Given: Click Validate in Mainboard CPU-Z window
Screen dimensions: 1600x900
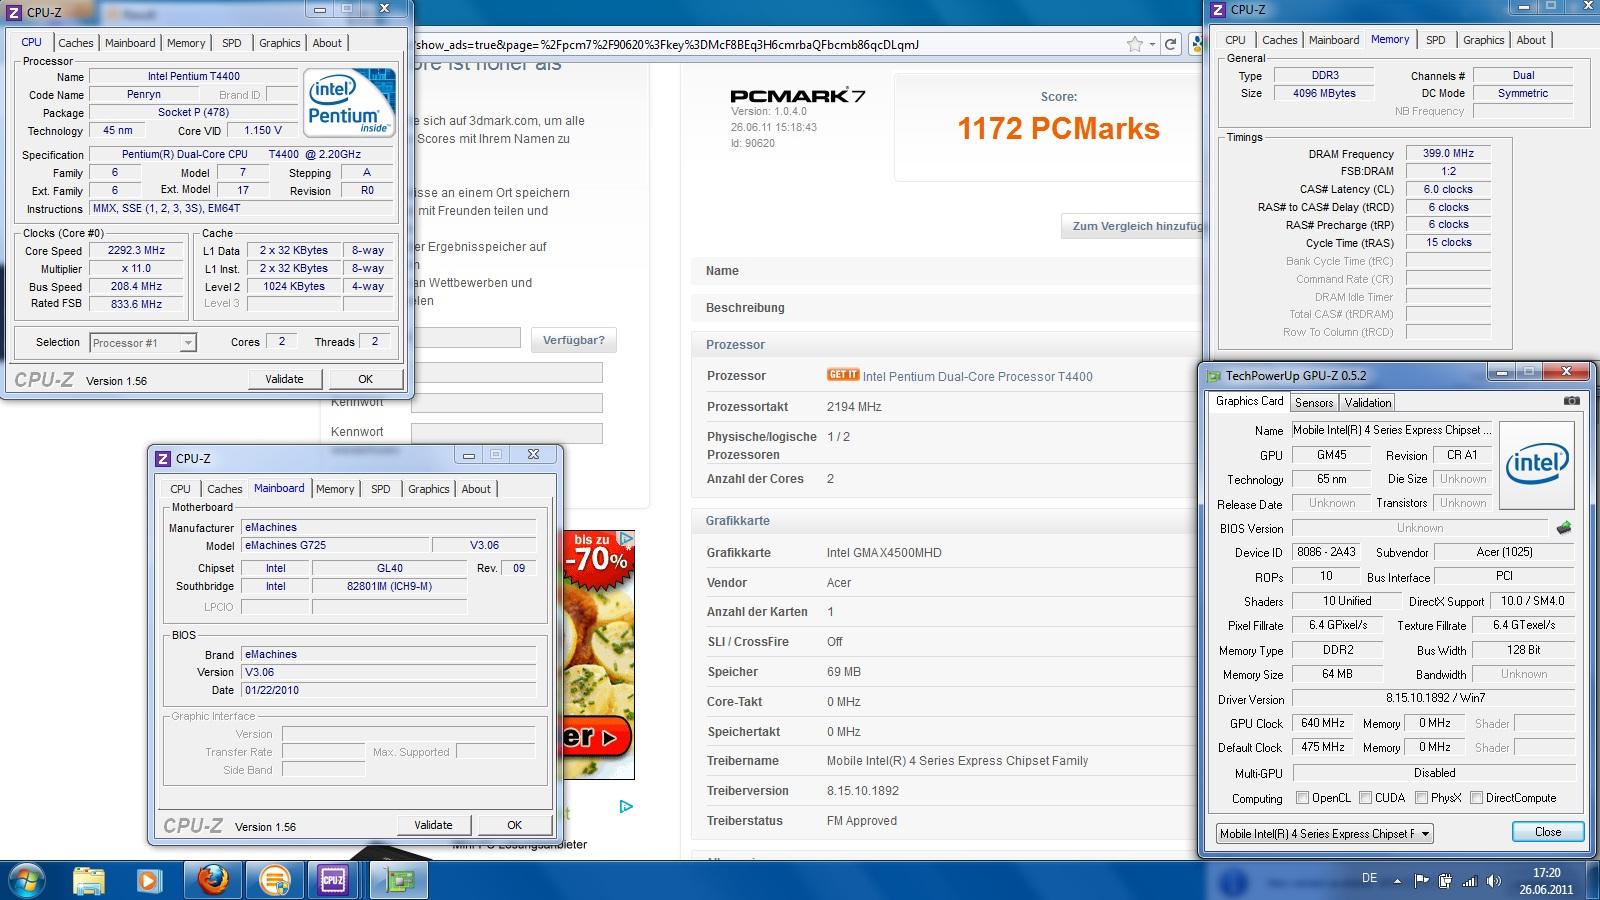Looking at the screenshot, I should (x=433, y=825).
